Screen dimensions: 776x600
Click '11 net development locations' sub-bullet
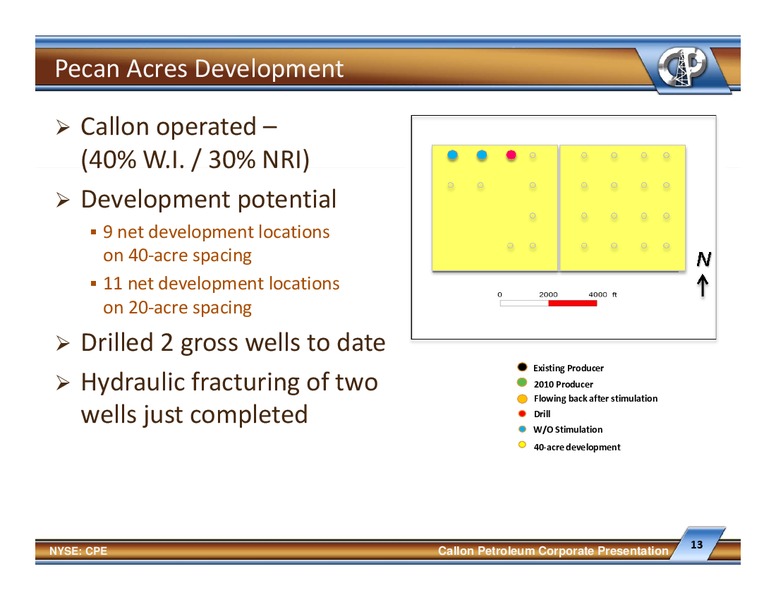(221, 283)
